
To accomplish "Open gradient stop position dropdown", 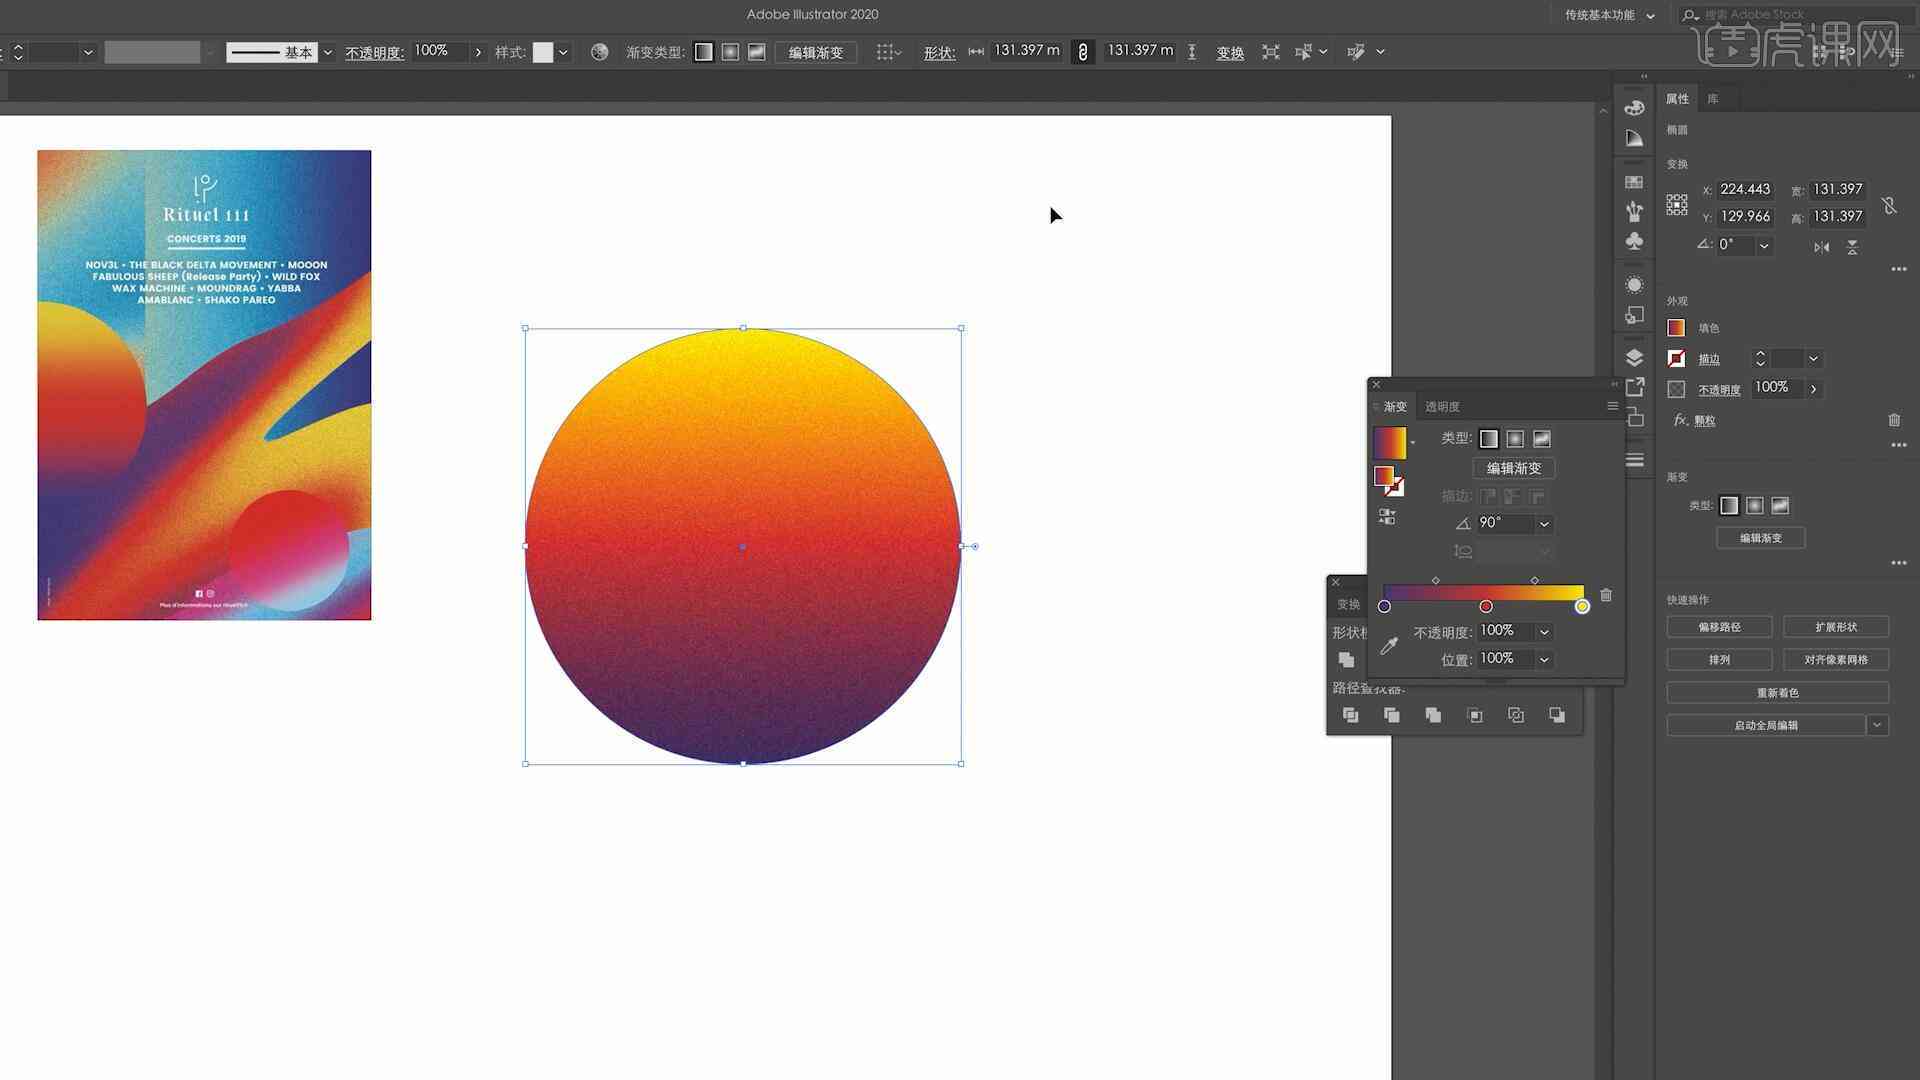I will coord(1544,660).
